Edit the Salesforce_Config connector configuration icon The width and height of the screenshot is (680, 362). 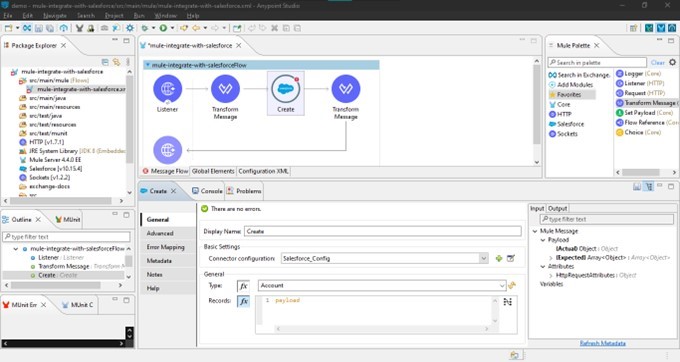pos(511,258)
